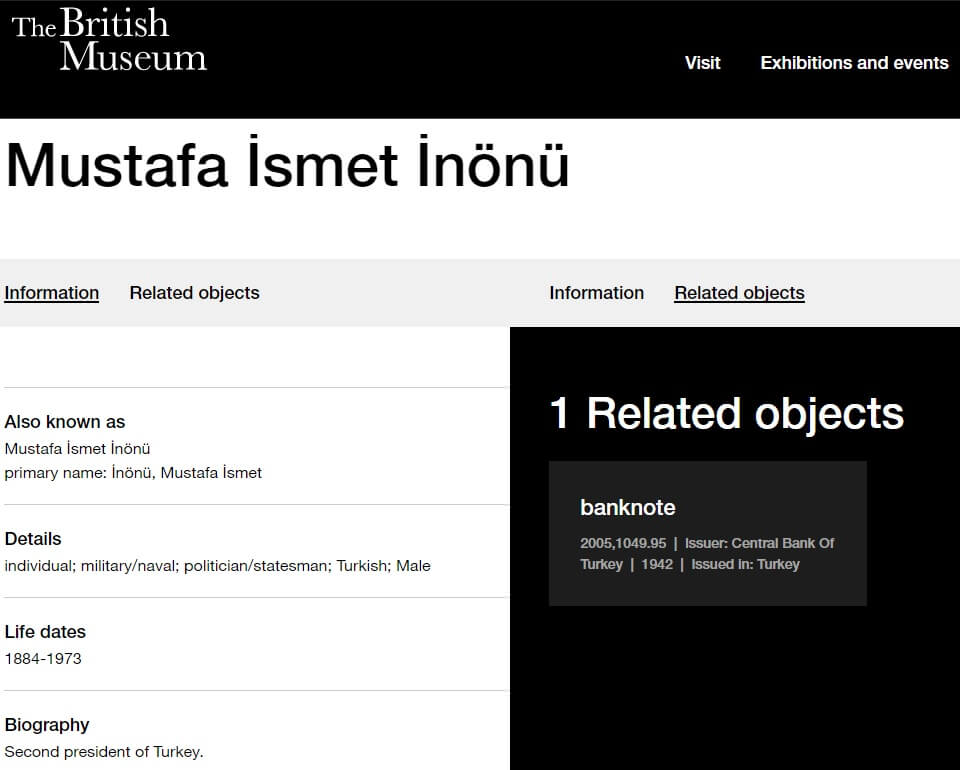Screen dimensions: 960x770
Task: Click the Life dates label
Action: 45,632
